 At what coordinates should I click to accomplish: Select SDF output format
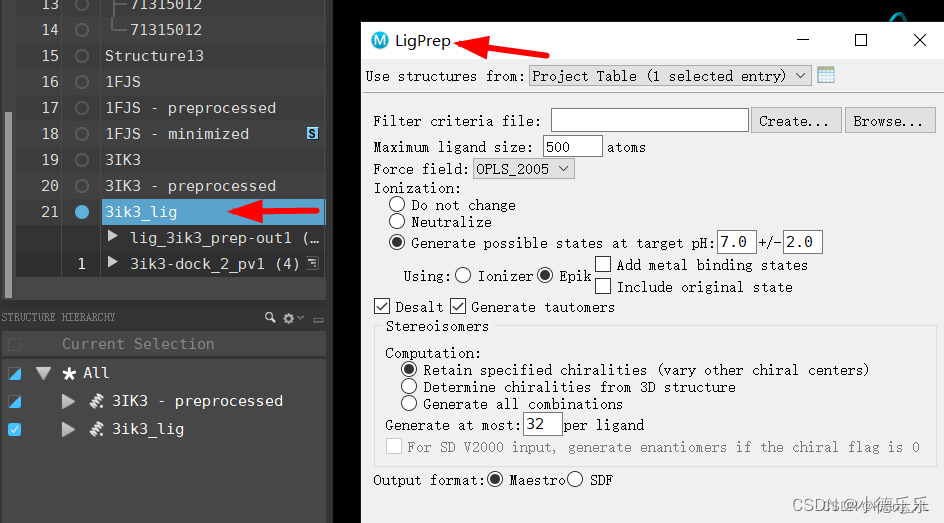pyautogui.click(x=575, y=479)
